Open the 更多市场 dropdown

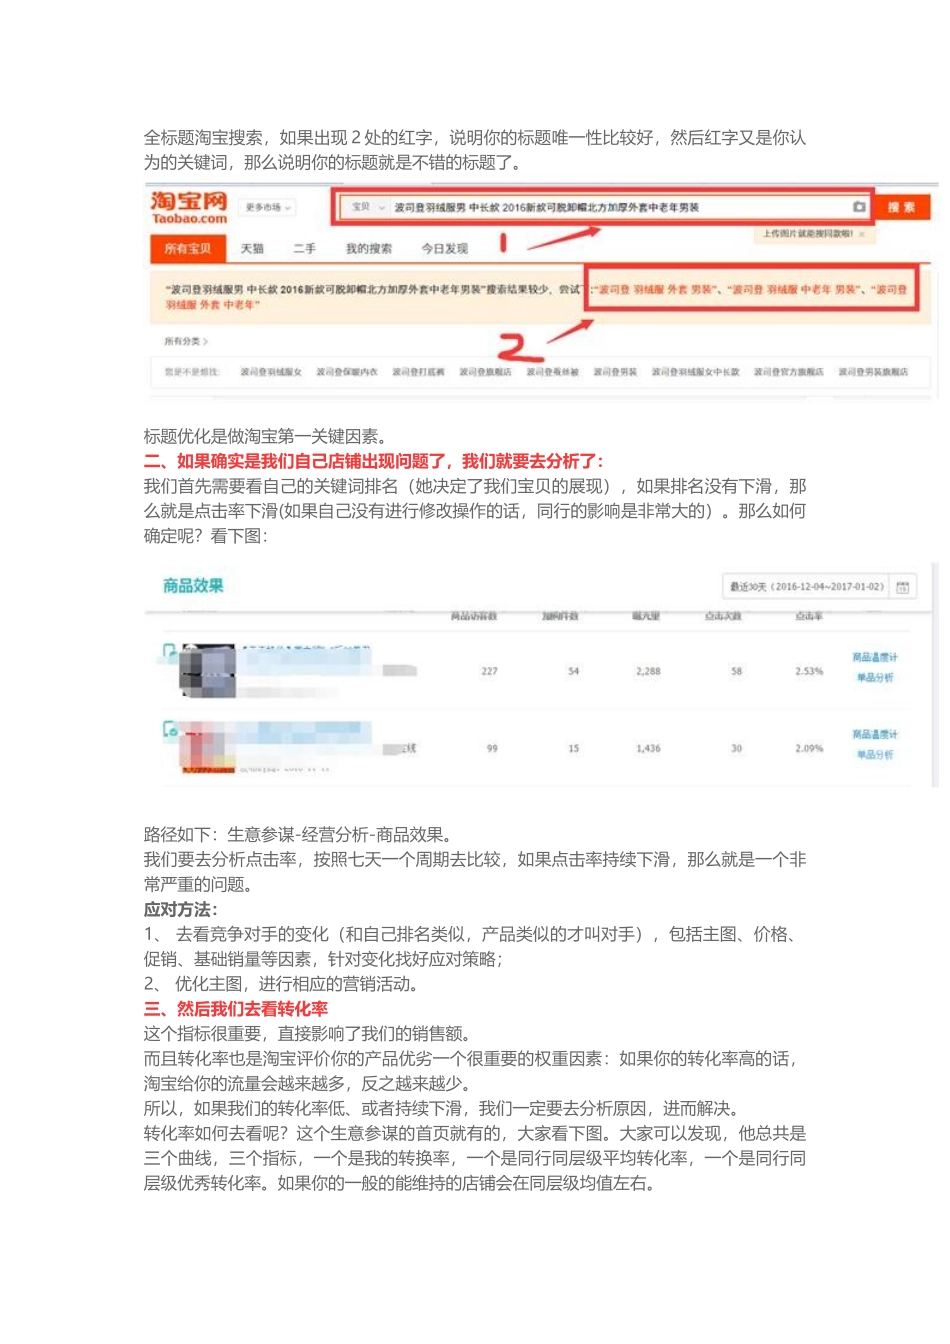(x=268, y=207)
